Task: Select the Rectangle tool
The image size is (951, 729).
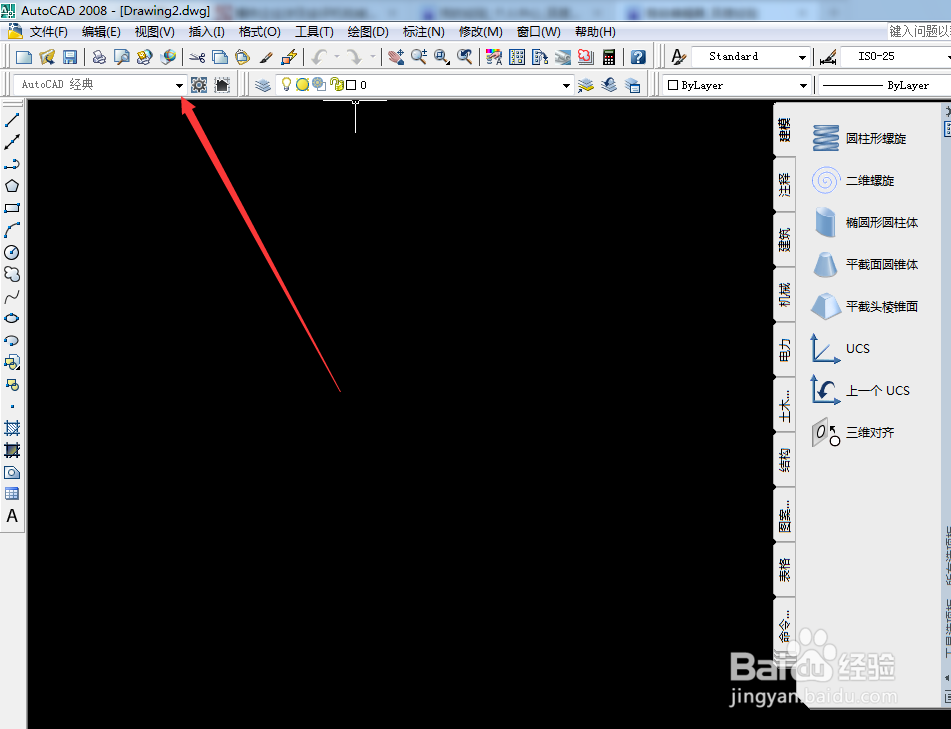Action: click(x=12, y=208)
